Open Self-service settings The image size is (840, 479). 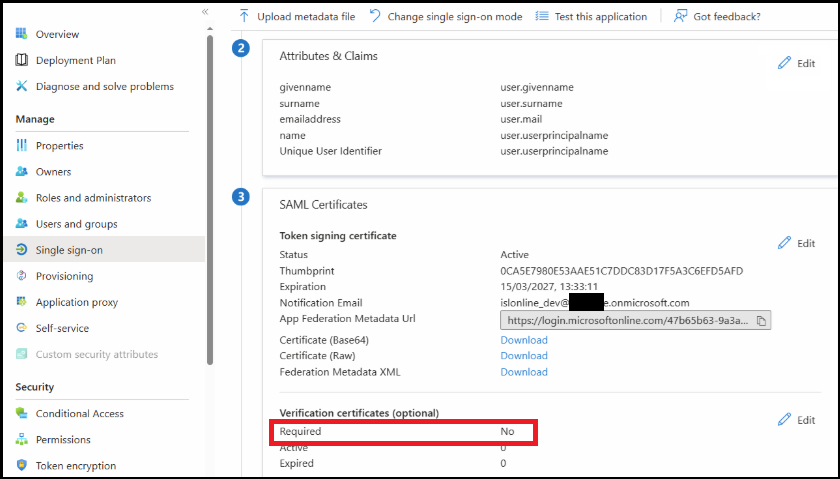62,328
